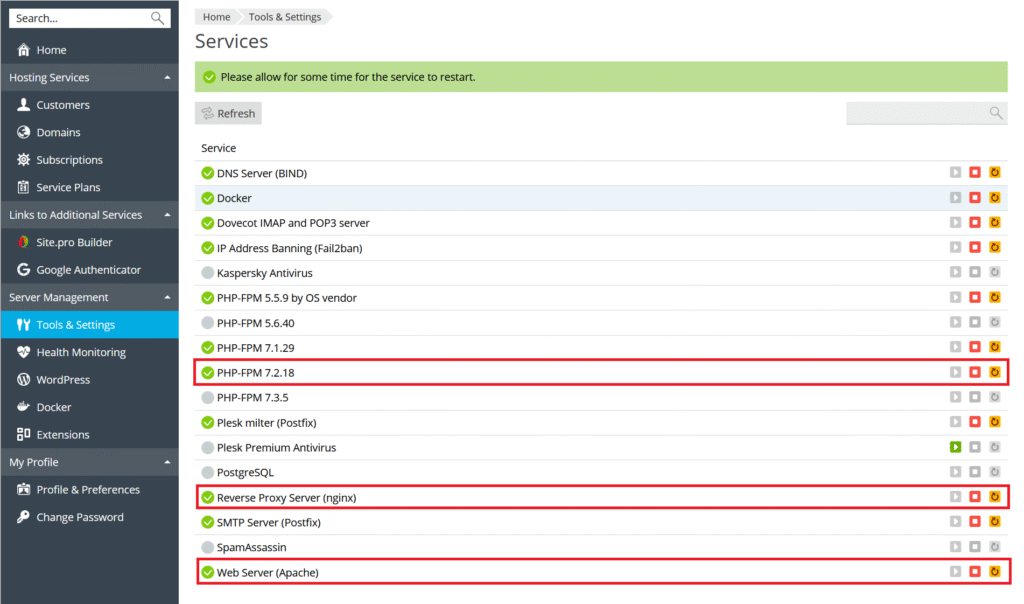Navigate to Home breadcrumb link
This screenshot has height=604, width=1024.
pyautogui.click(x=216, y=17)
